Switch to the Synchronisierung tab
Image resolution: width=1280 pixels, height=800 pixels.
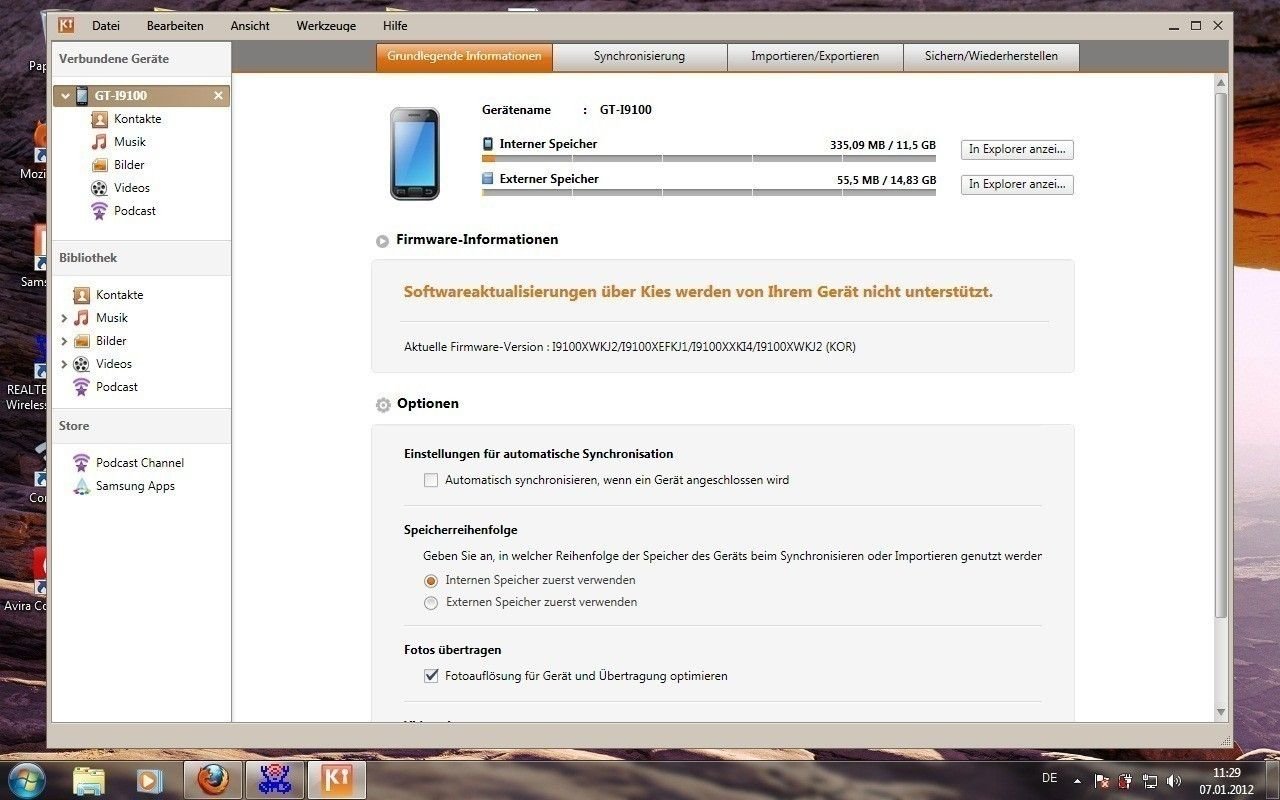coord(639,57)
